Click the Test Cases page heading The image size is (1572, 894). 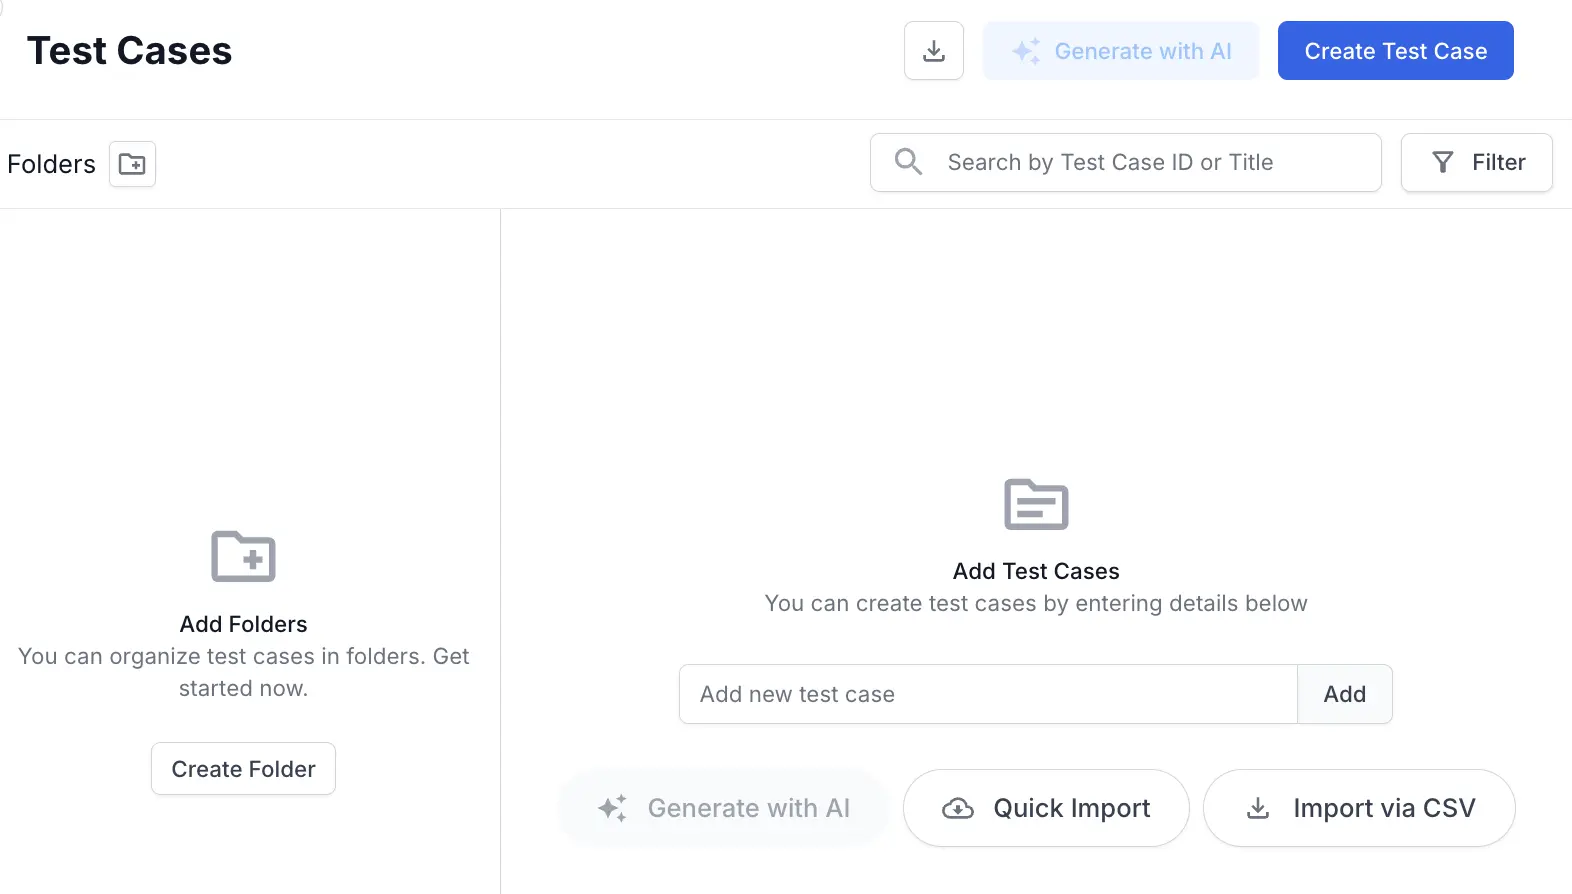pyautogui.click(x=129, y=51)
